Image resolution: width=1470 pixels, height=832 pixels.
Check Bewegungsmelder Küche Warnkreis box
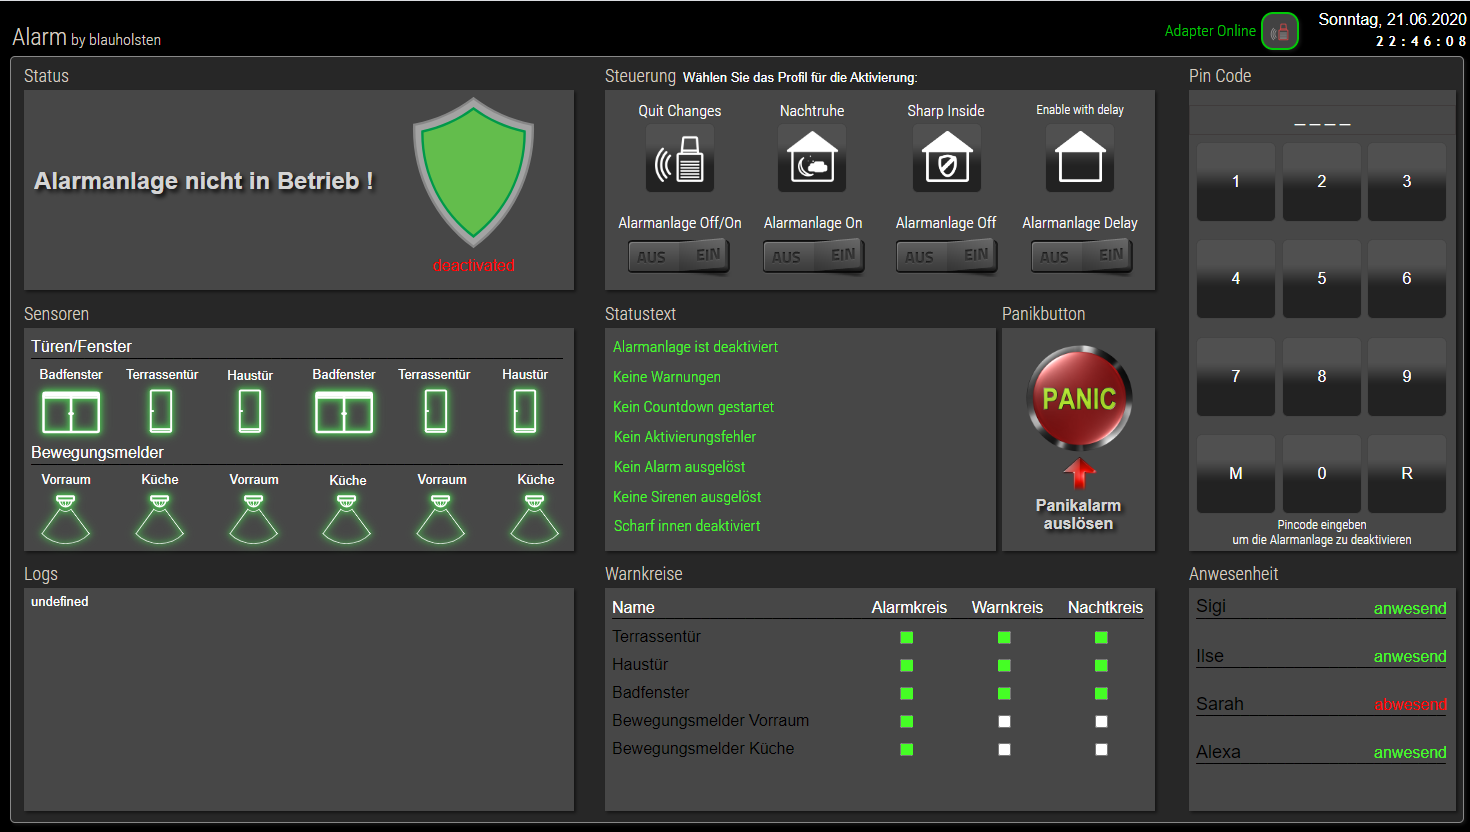(1004, 749)
